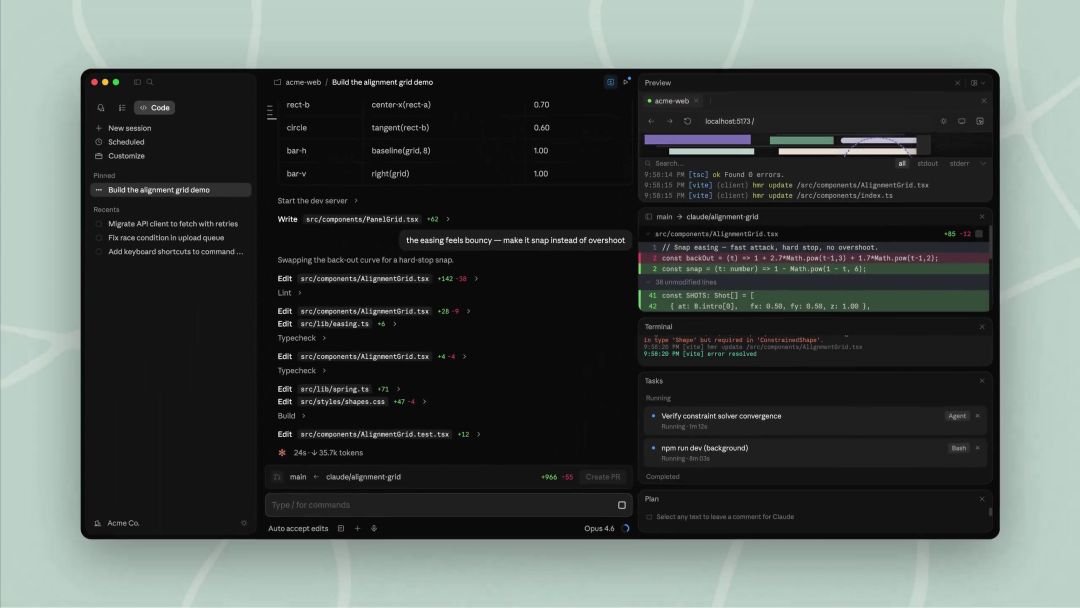
Task: Open the chat view icon beside Code
Action: (x=101, y=107)
